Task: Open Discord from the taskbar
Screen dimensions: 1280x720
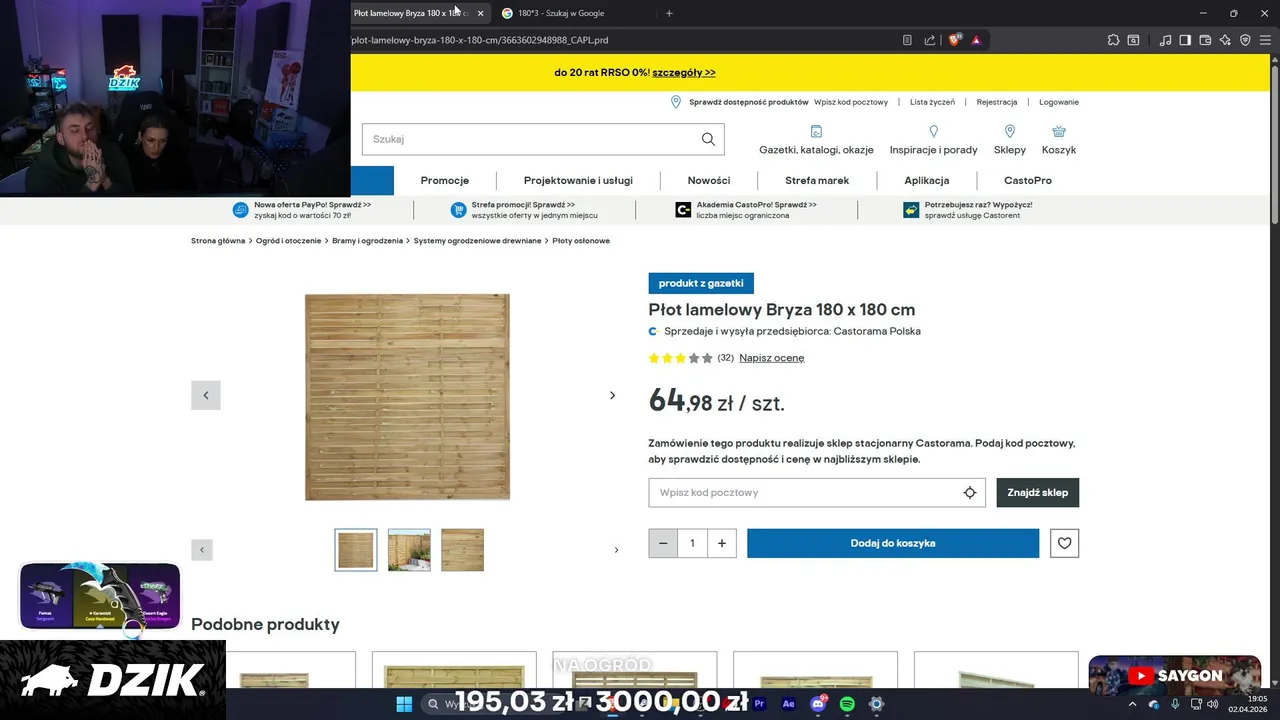Action: 818,704
